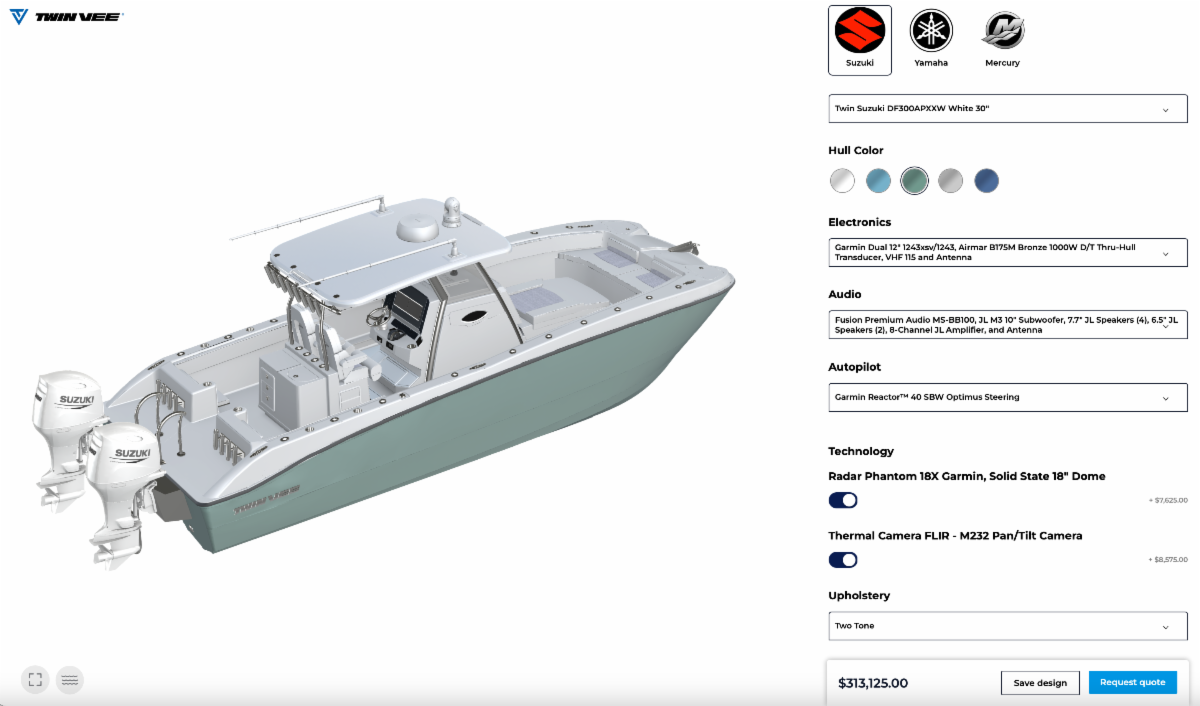Choose the dark blue hull color swatch

pyautogui.click(x=986, y=181)
